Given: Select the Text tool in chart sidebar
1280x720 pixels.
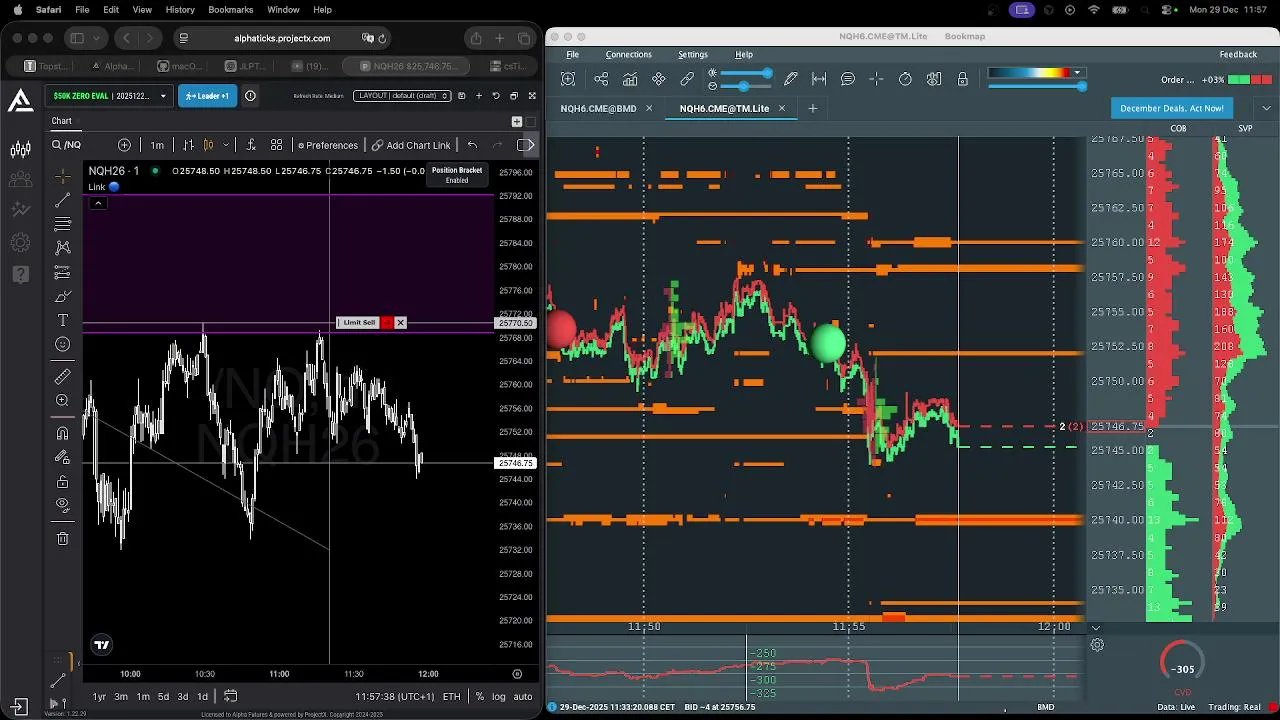Looking at the screenshot, I should coord(62,320).
